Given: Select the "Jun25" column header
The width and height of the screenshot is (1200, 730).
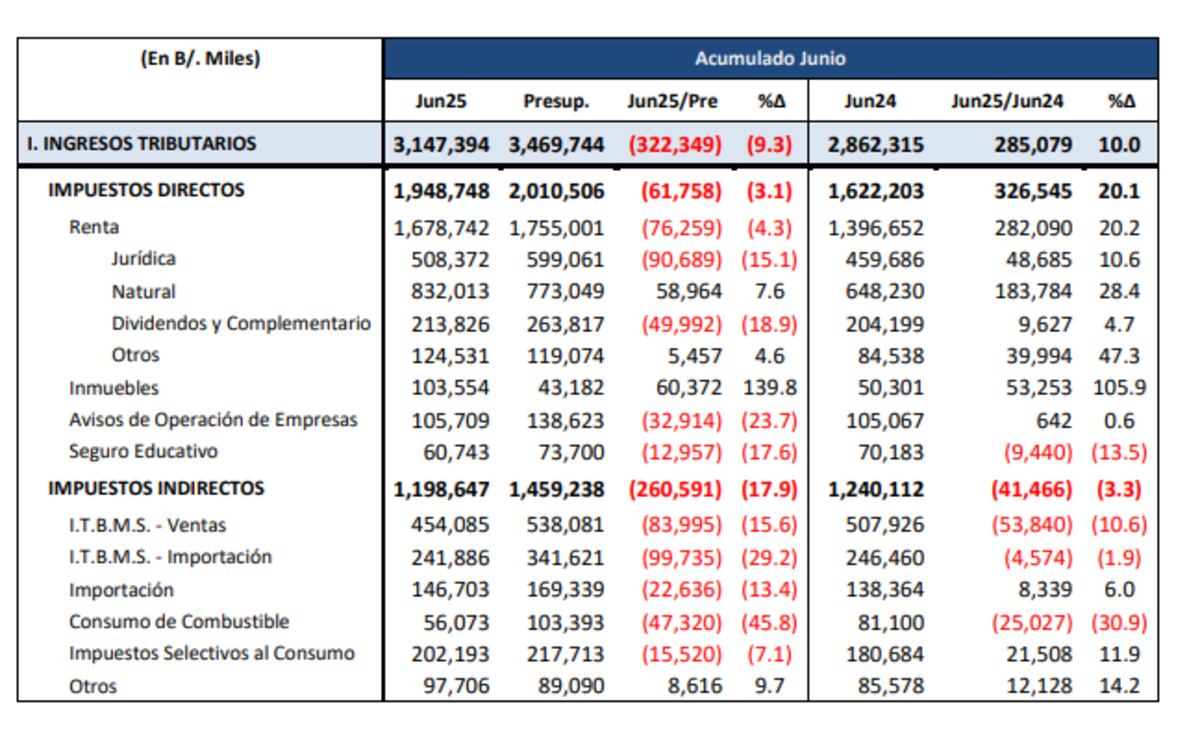Looking at the screenshot, I should (441, 102).
